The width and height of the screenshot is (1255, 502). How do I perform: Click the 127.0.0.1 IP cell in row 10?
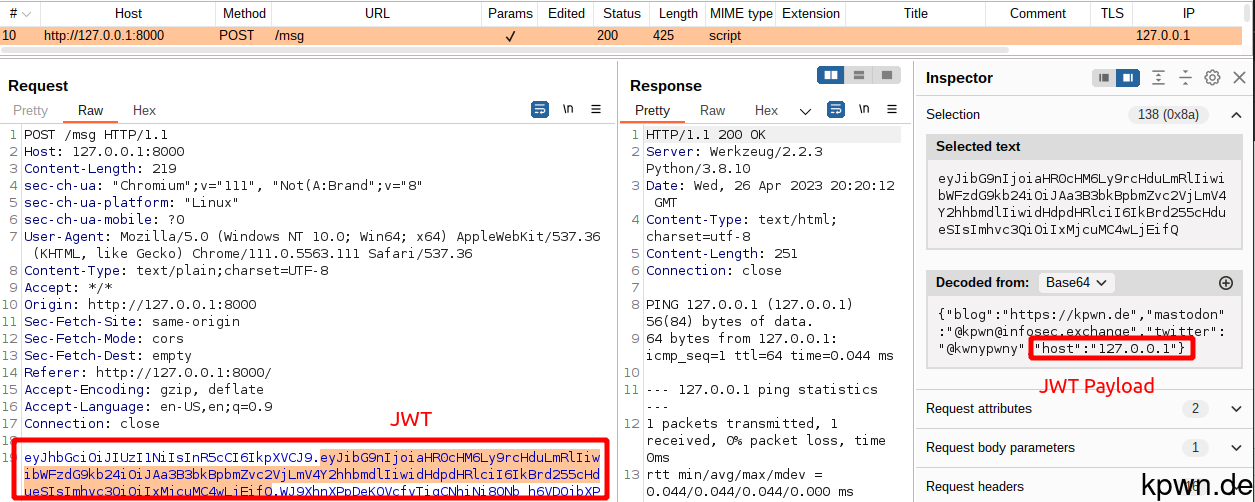(x=1162, y=35)
